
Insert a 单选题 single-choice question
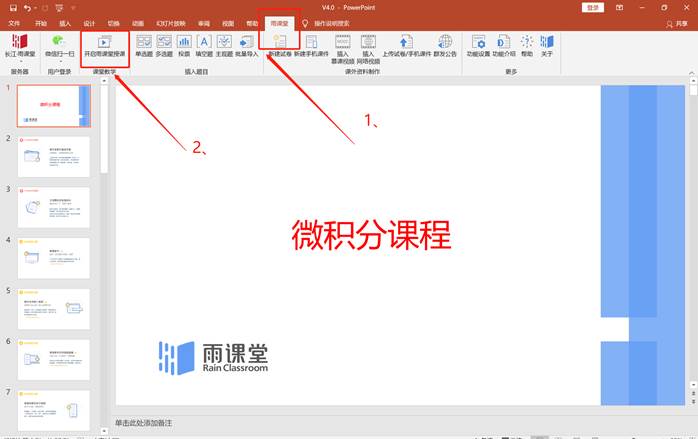pyautogui.click(x=144, y=46)
